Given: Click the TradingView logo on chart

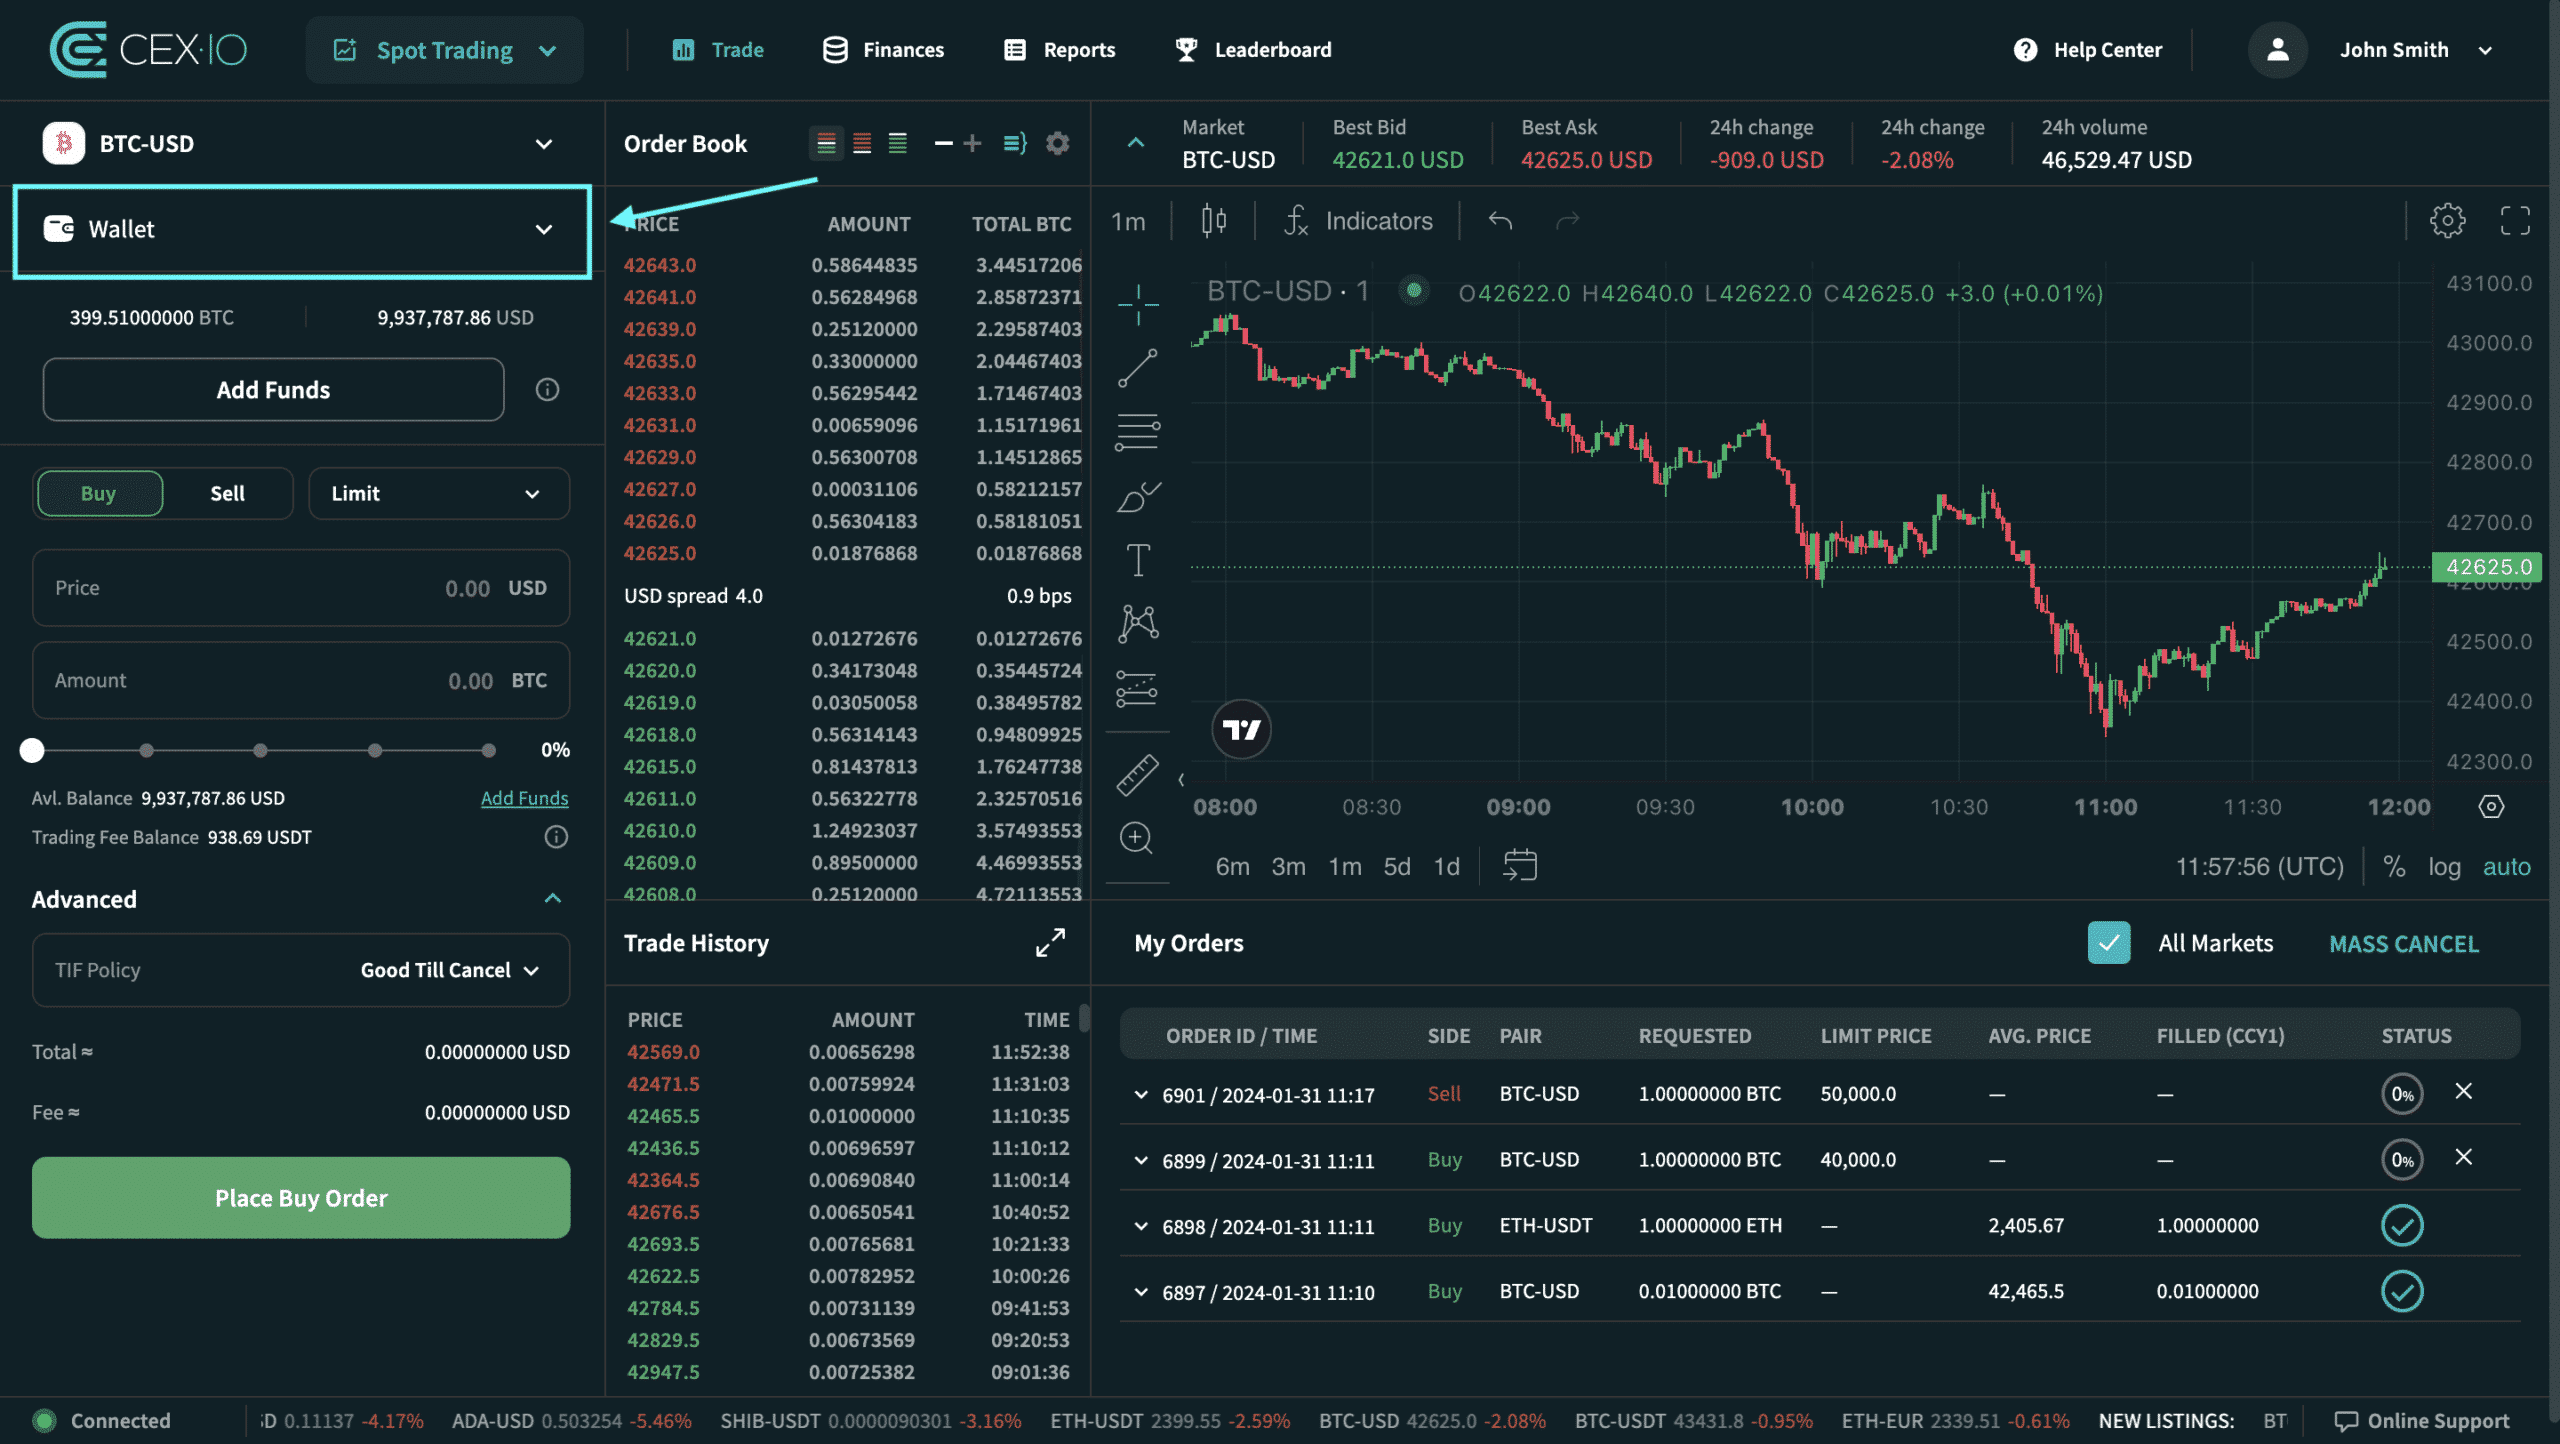Looking at the screenshot, I should (x=1241, y=729).
